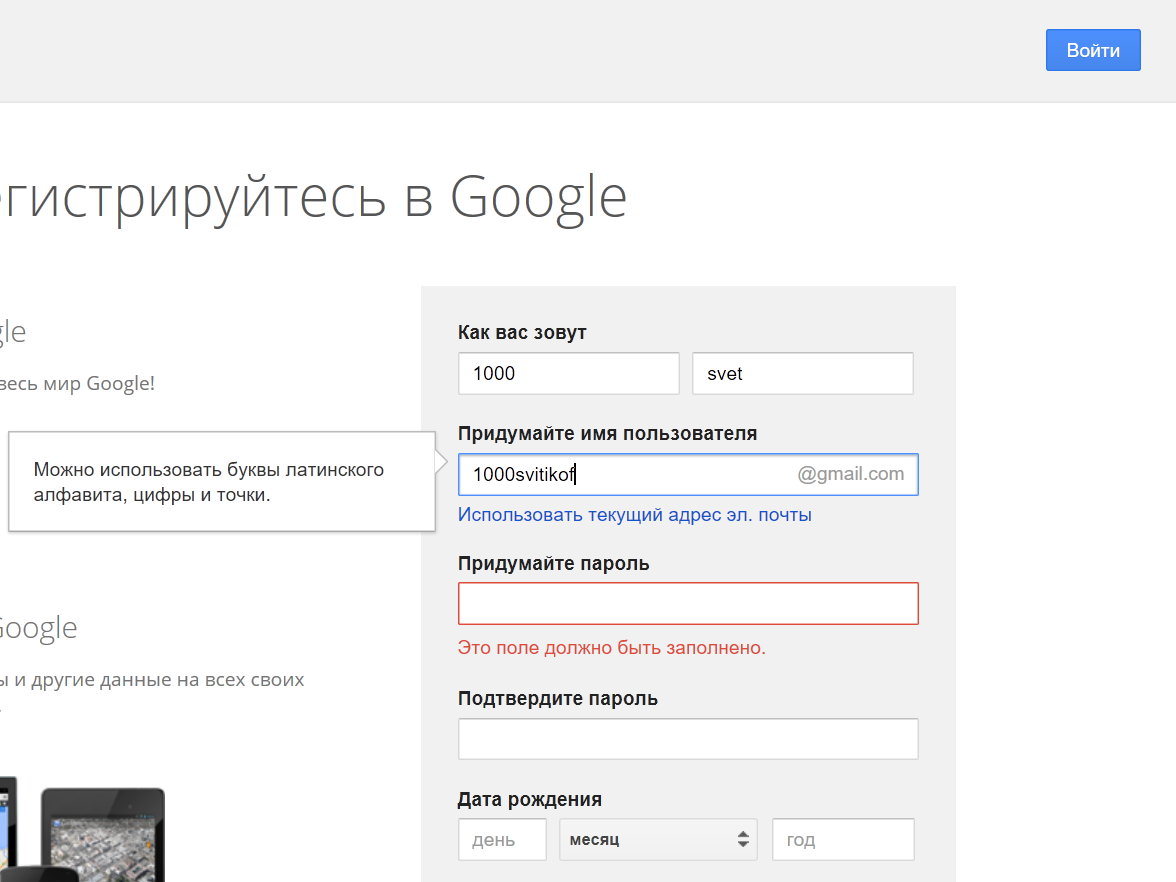Open the месяц month dropdown
The width and height of the screenshot is (1176, 882).
(658, 839)
